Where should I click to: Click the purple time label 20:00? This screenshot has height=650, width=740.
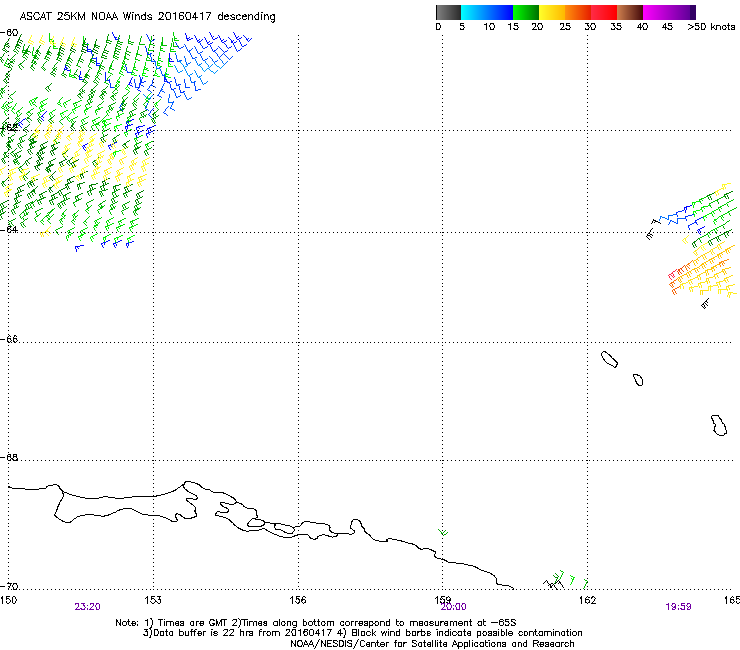tap(454, 607)
